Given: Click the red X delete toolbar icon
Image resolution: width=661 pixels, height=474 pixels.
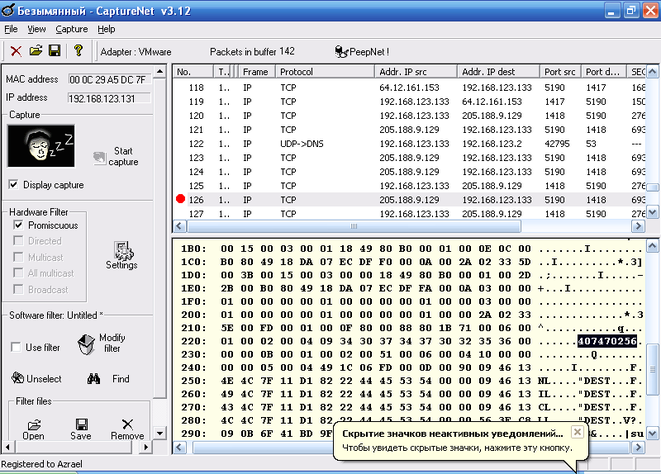Looking at the screenshot, I should click(x=16, y=51).
